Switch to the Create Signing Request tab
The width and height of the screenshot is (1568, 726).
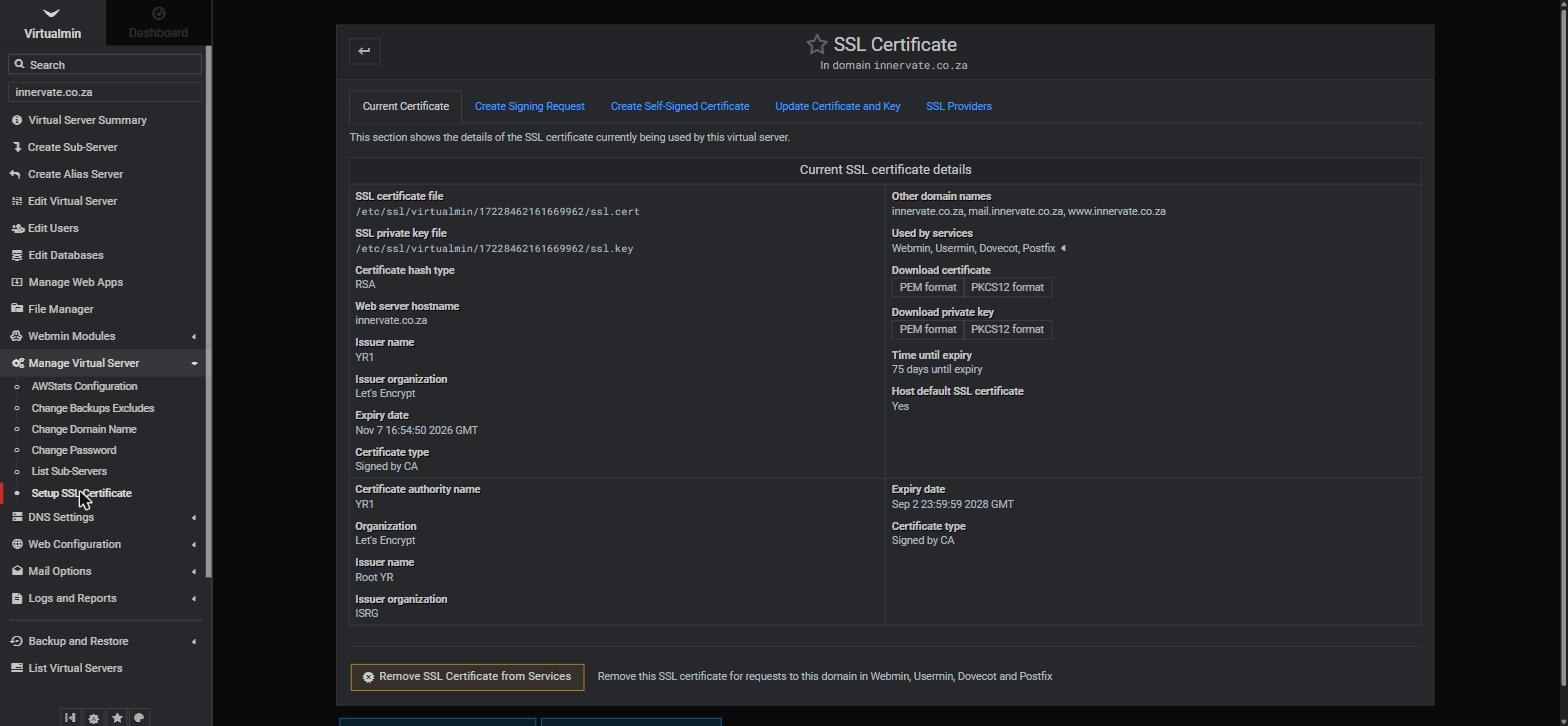pos(529,106)
